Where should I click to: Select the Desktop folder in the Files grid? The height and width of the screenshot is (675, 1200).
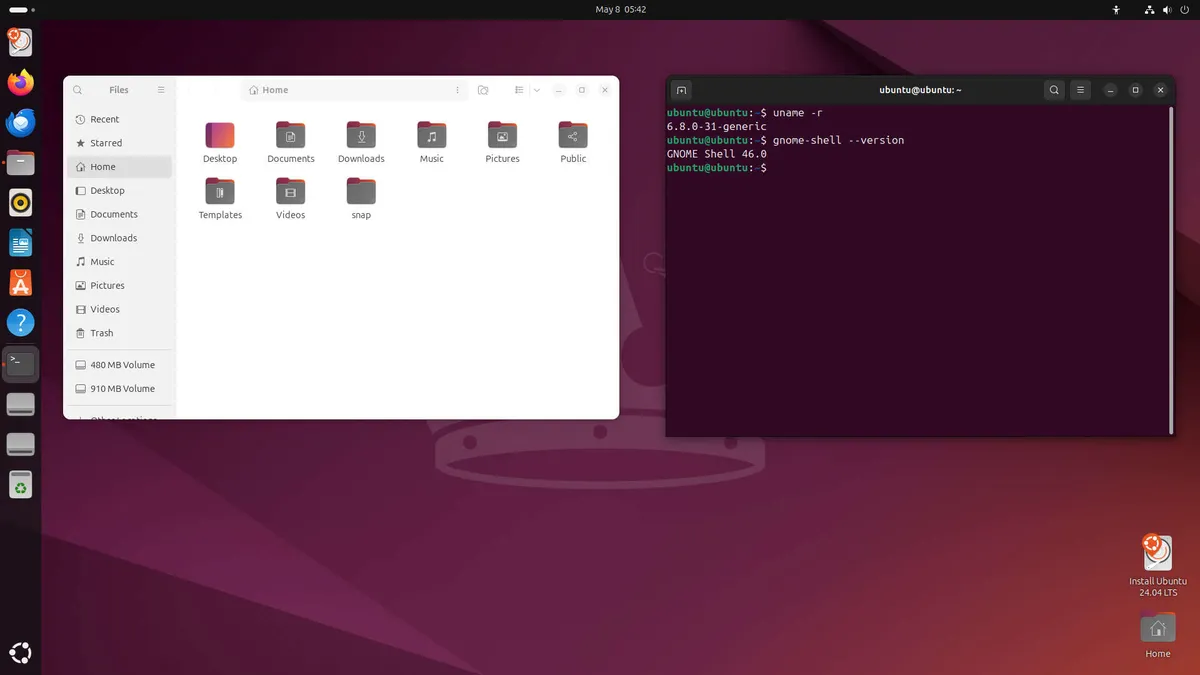click(x=220, y=142)
